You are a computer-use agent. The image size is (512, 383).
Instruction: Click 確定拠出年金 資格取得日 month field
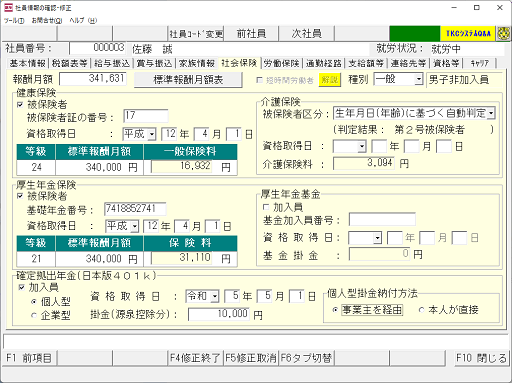[265, 296]
